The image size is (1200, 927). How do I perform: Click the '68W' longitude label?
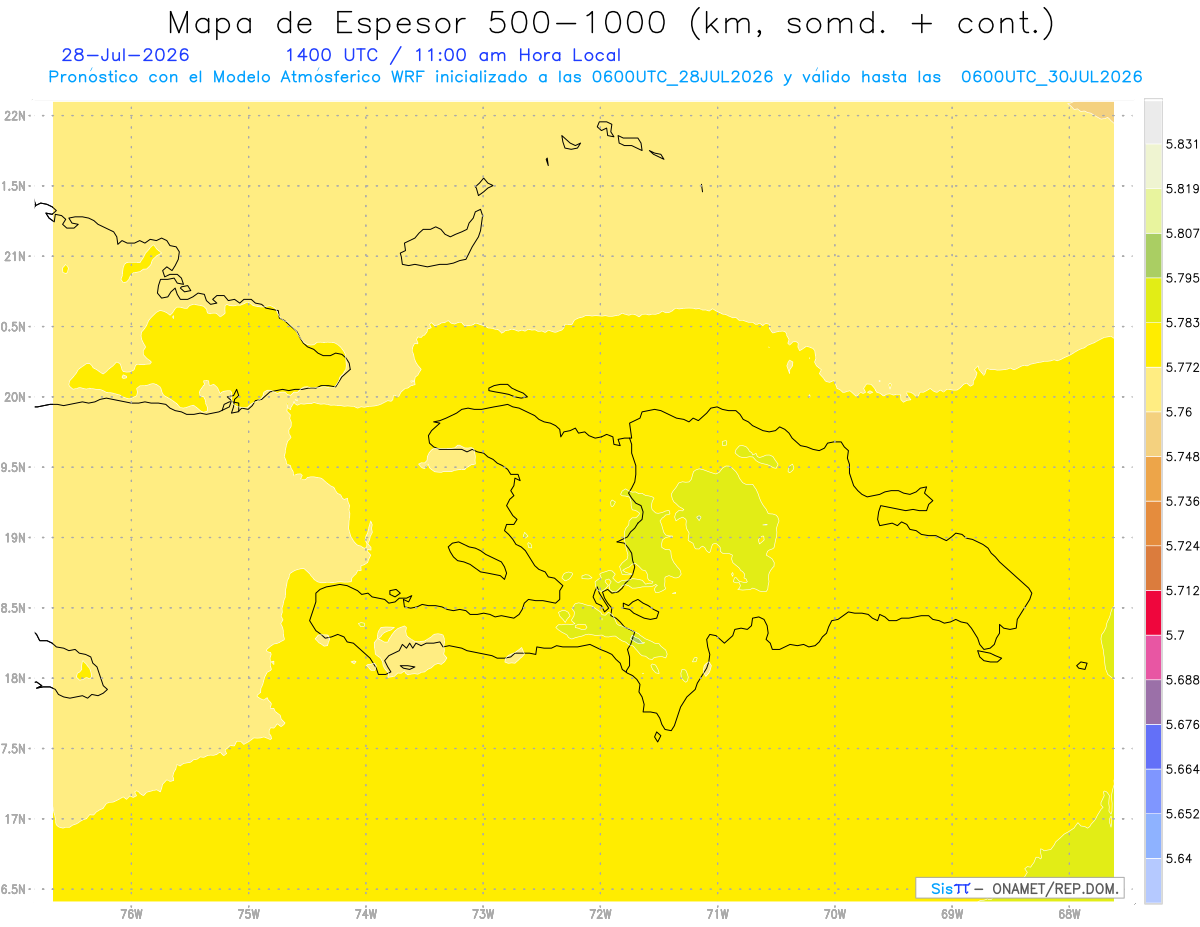[x=1068, y=913]
